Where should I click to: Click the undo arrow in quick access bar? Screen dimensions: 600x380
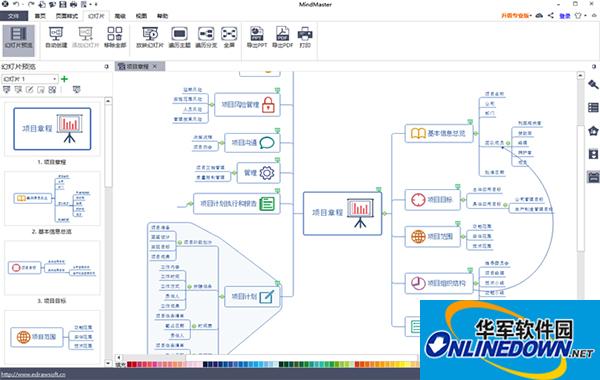tap(16, 4)
